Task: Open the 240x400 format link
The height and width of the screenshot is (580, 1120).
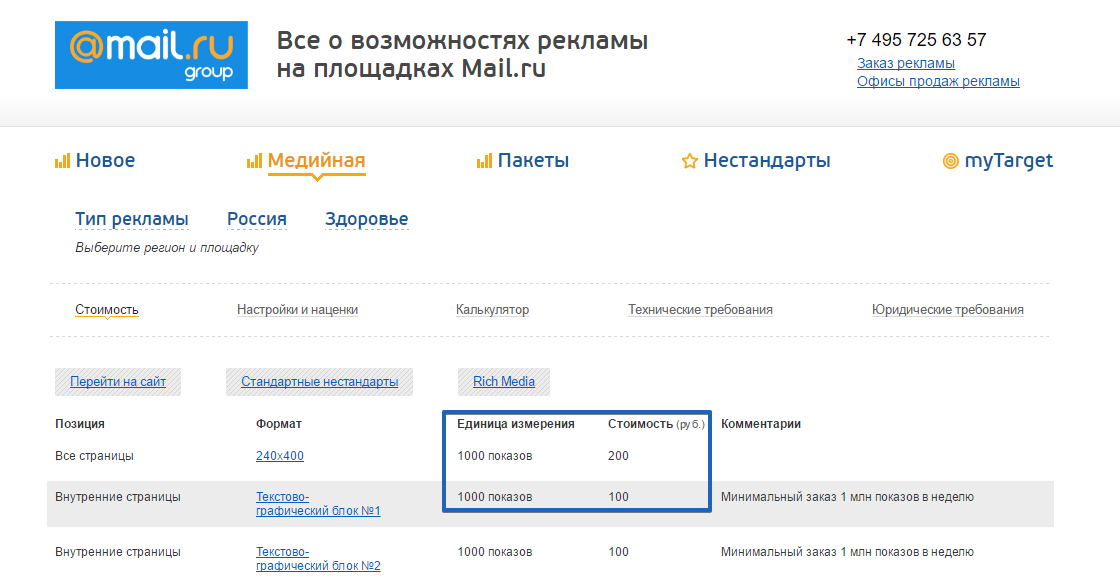Action: pos(280,456)
